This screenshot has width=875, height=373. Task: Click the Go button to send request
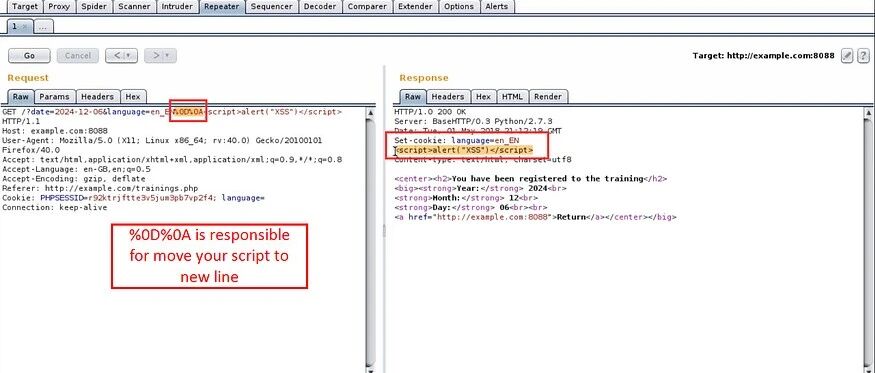click(29, 55)
